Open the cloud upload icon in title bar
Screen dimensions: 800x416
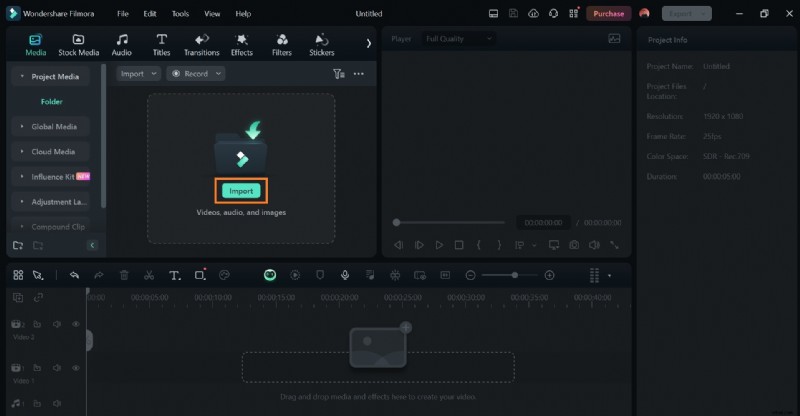coord(533,14)
